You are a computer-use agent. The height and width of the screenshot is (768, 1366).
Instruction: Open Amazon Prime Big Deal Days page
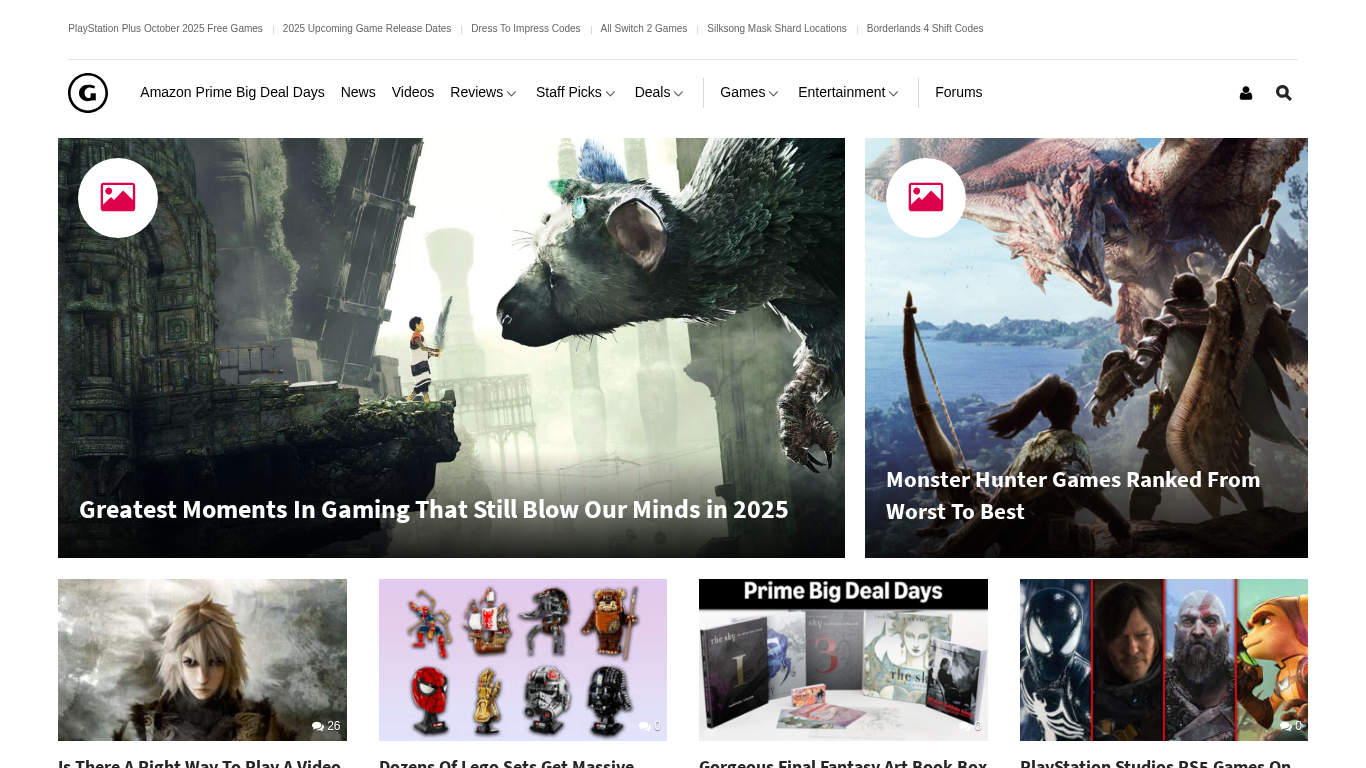(x=232, y=92)
